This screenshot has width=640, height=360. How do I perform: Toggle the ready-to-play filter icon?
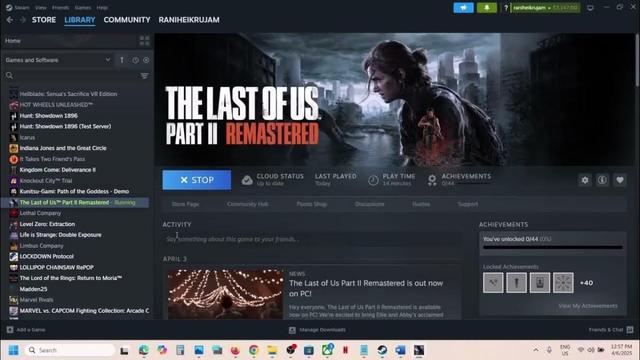coord(146,60)
